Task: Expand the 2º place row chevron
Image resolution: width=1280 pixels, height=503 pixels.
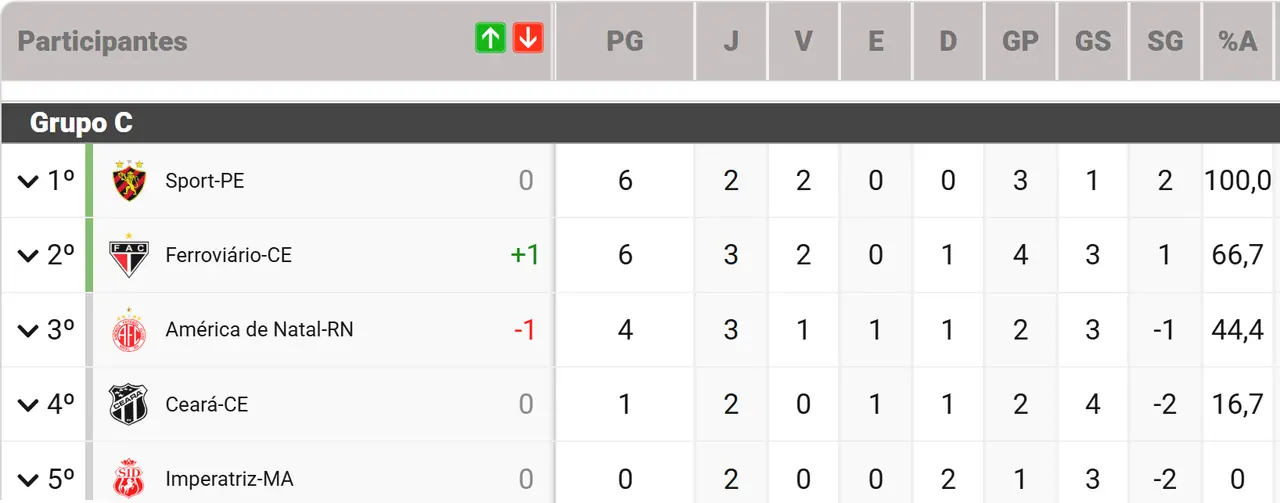Action: [27, 256]
